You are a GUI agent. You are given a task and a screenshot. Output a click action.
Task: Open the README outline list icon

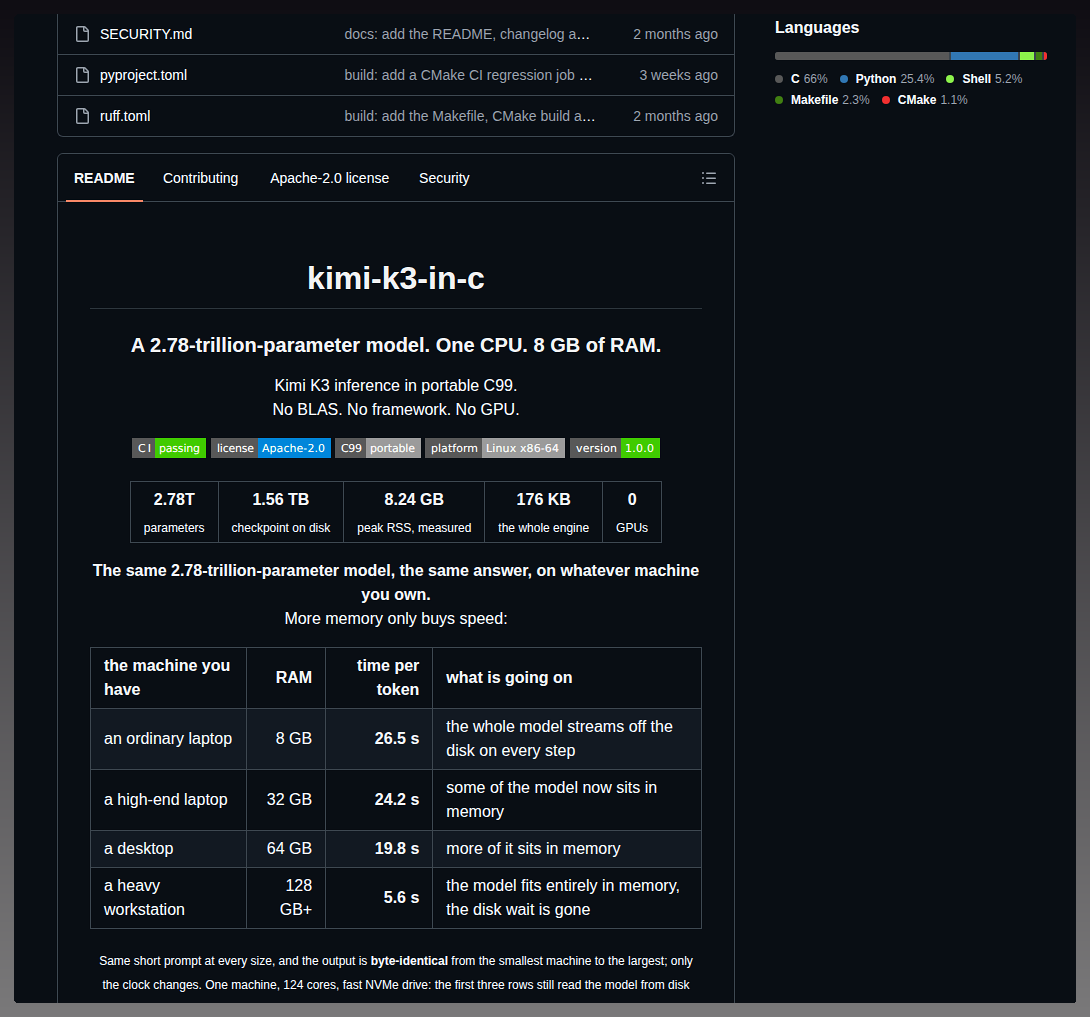[x=708, y=178]
